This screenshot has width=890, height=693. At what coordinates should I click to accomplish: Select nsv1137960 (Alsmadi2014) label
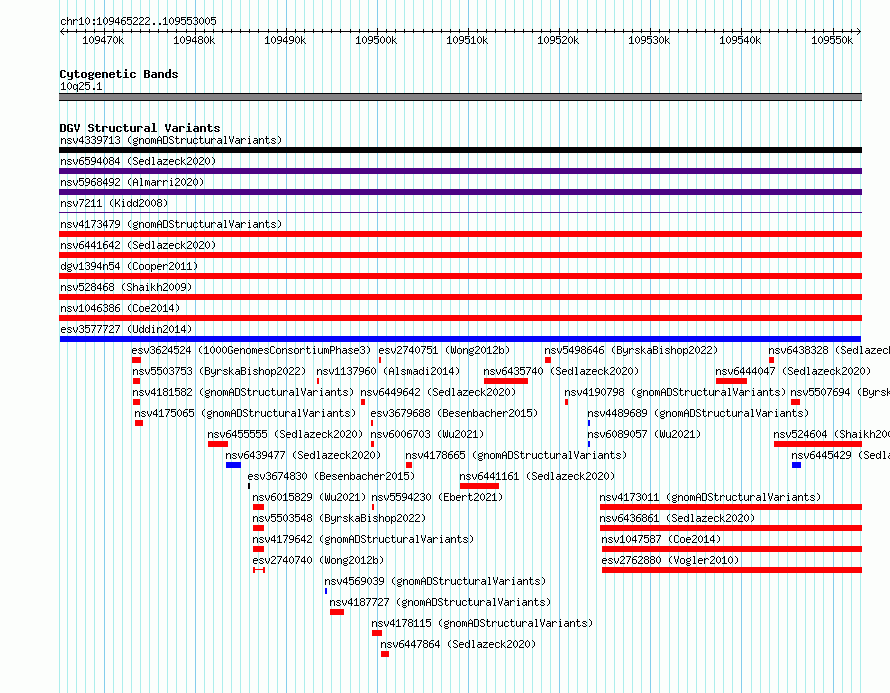coord(388,371)
